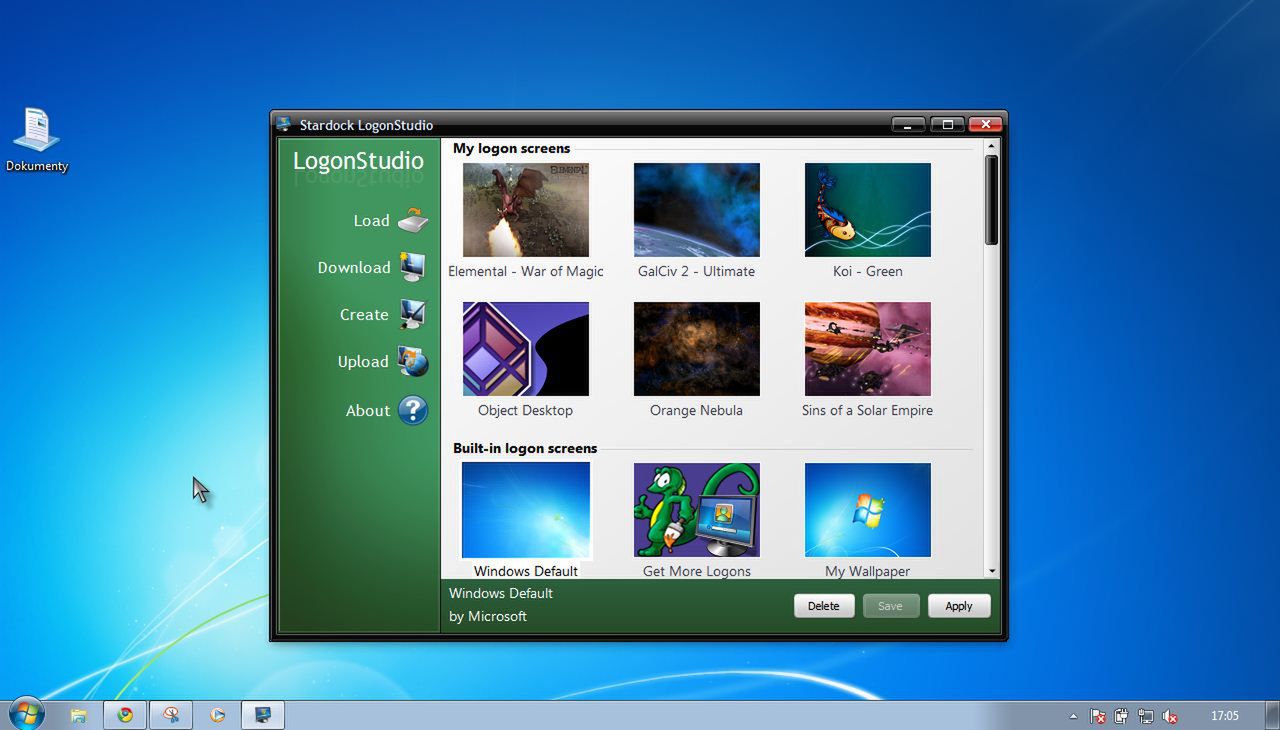Open the Windows Start menu orb
Screen dimensions: 1280x730
(x=27, y=714)
